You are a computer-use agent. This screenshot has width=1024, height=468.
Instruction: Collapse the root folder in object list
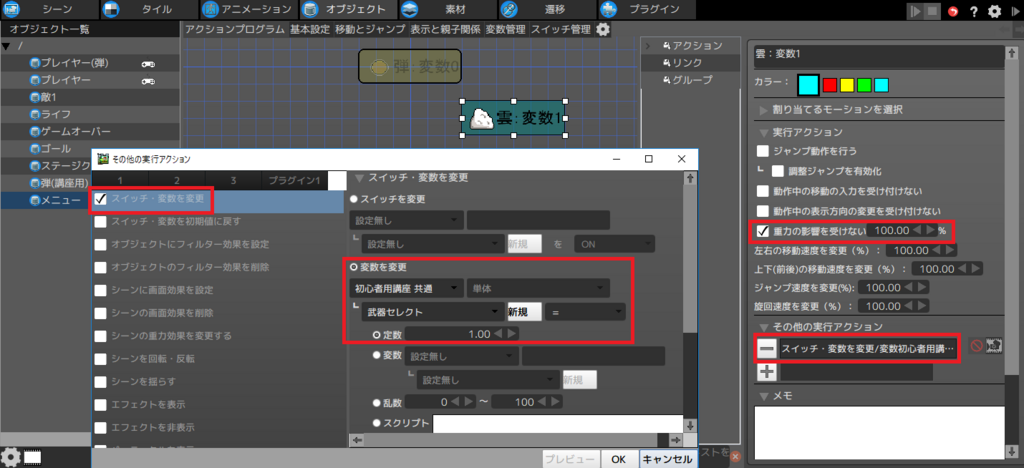point(7,46)
